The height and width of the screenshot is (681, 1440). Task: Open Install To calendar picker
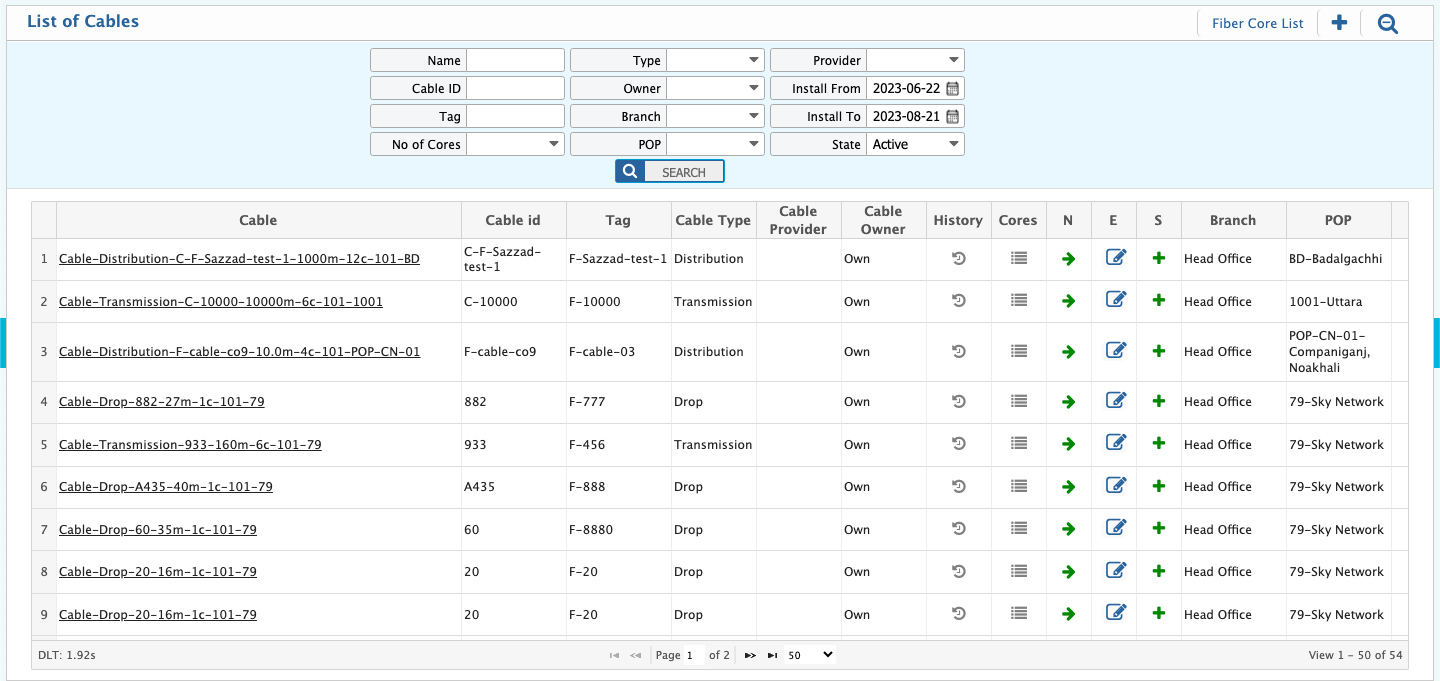[x=952, y=116]
